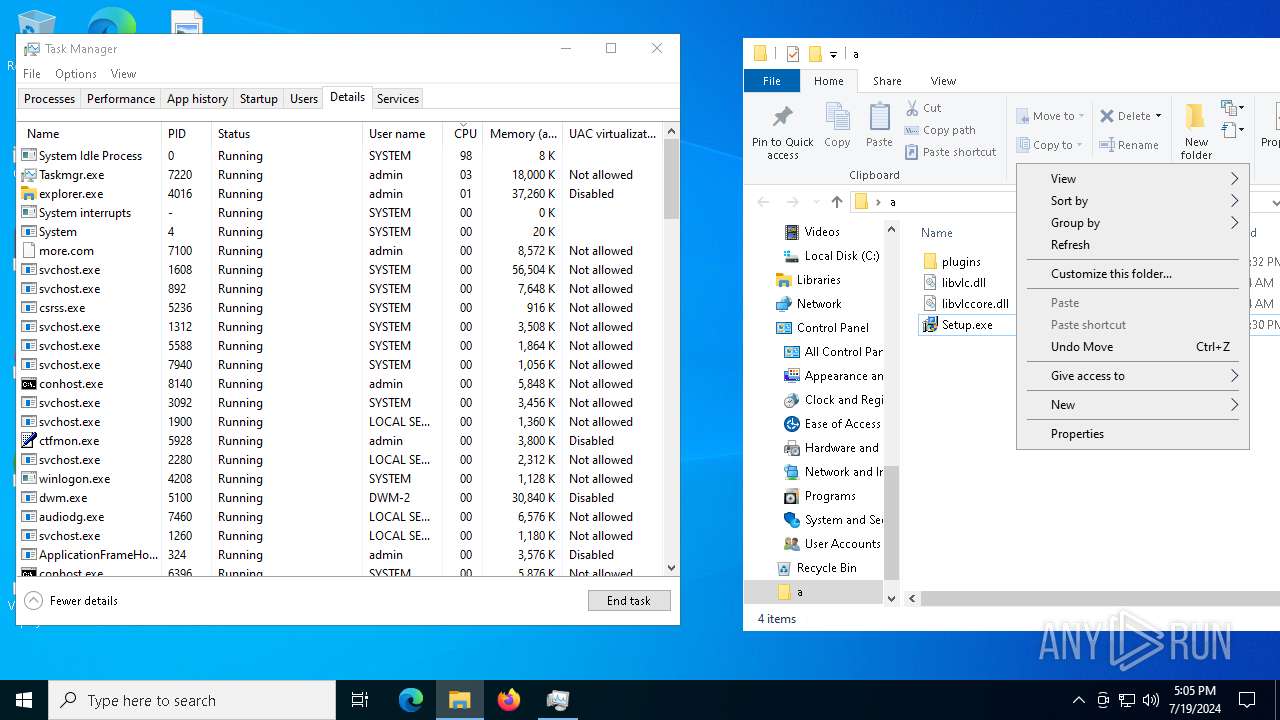Select Control Panel in navigation pane
Image resolution: width=1280 pixels, height=720 pixels.
tap(832, 328)
